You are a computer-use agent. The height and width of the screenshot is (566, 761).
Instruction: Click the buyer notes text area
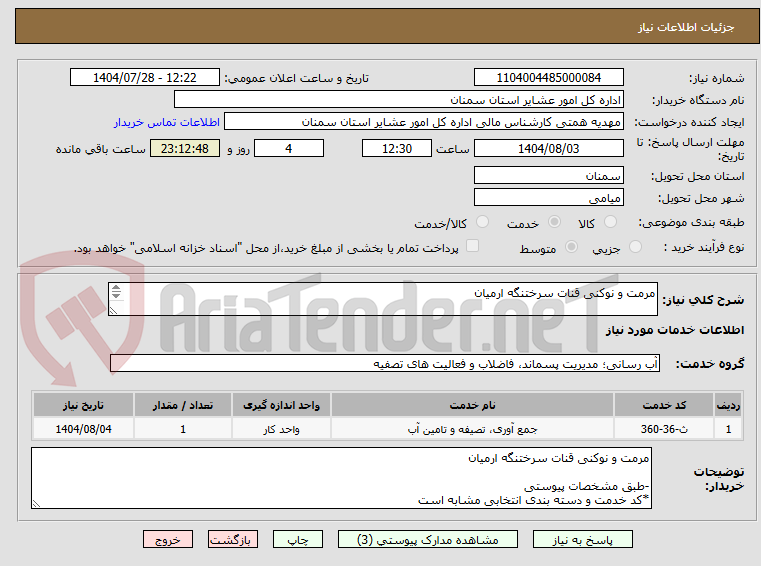pos(341,478)
